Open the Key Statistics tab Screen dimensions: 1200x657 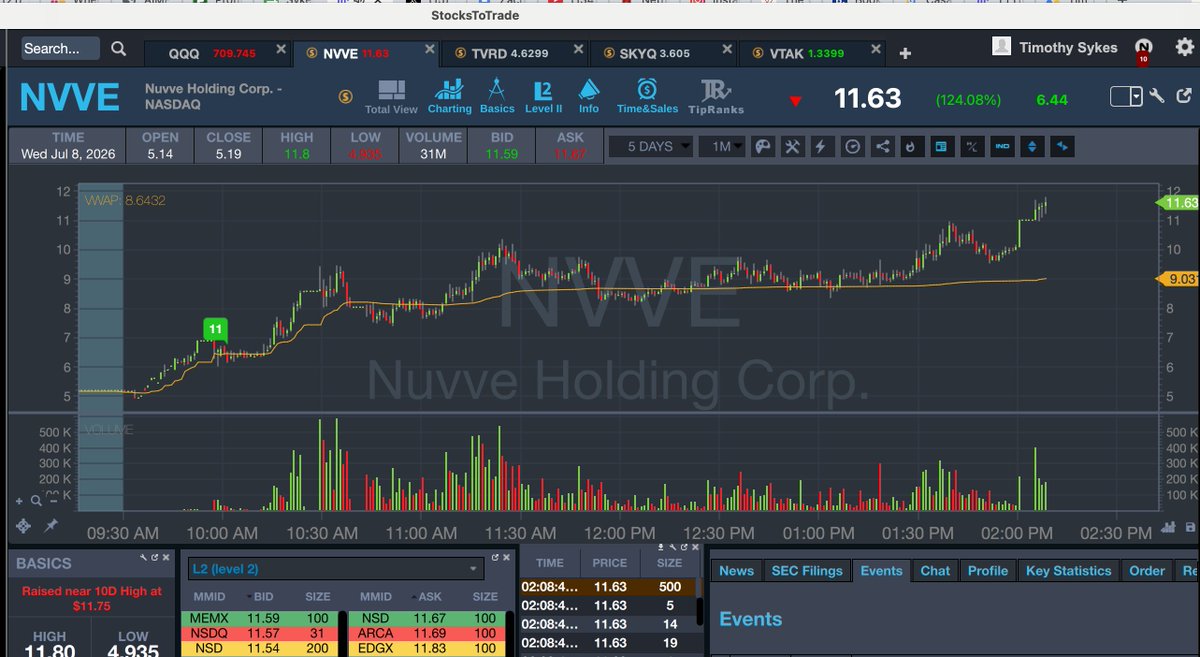[1068, 571]
